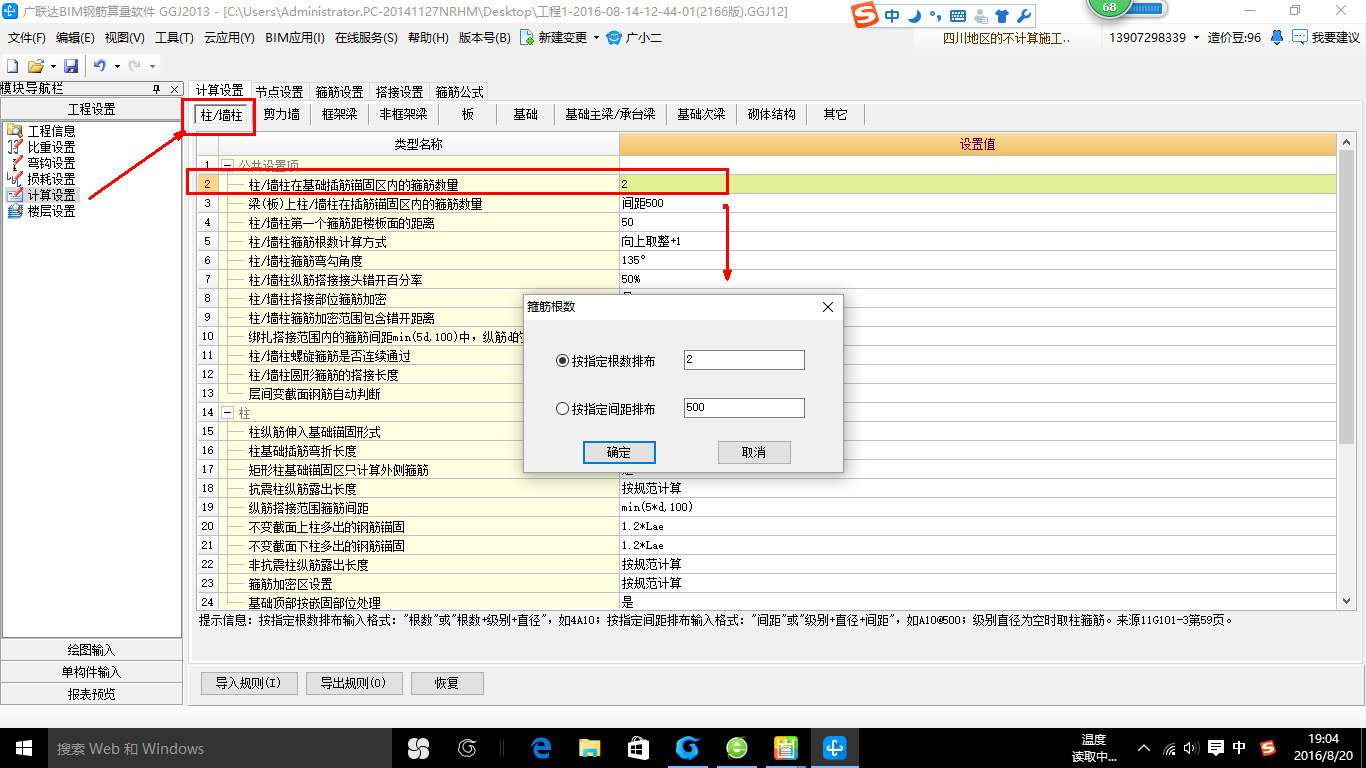
Task: Click the Sogou punctuation icon
Action: coord(935,17)
